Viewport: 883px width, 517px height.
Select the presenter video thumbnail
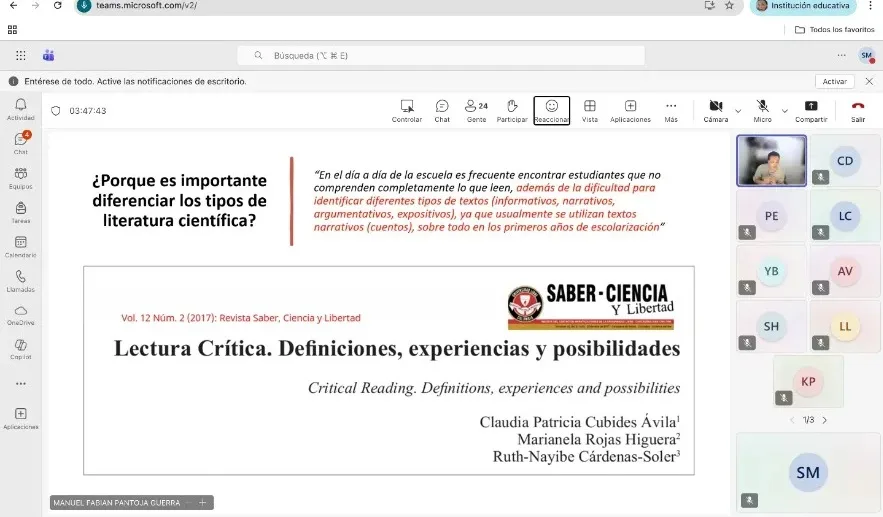click(771, 161)
